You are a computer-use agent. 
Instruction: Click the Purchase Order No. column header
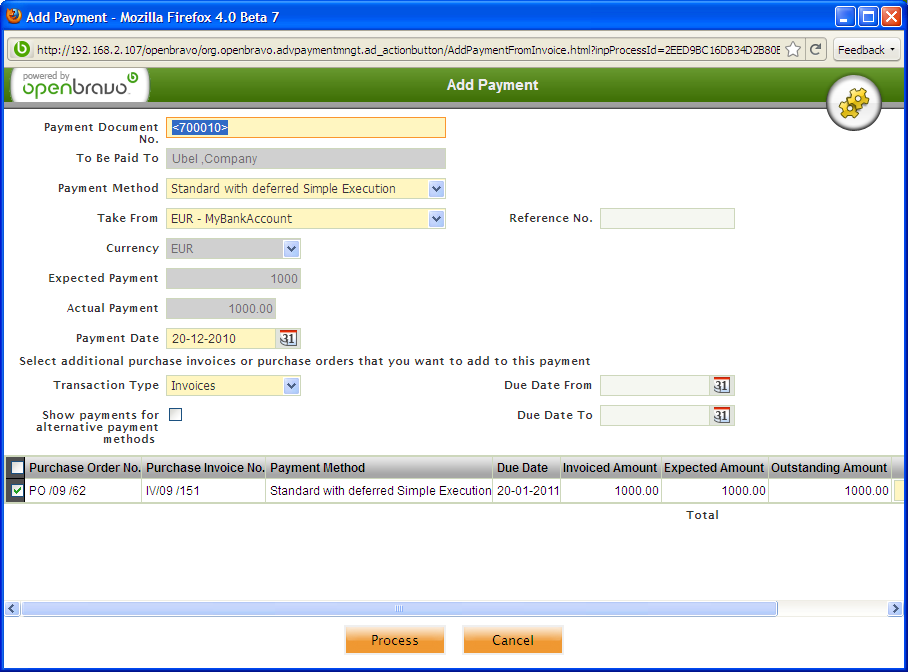85,468
